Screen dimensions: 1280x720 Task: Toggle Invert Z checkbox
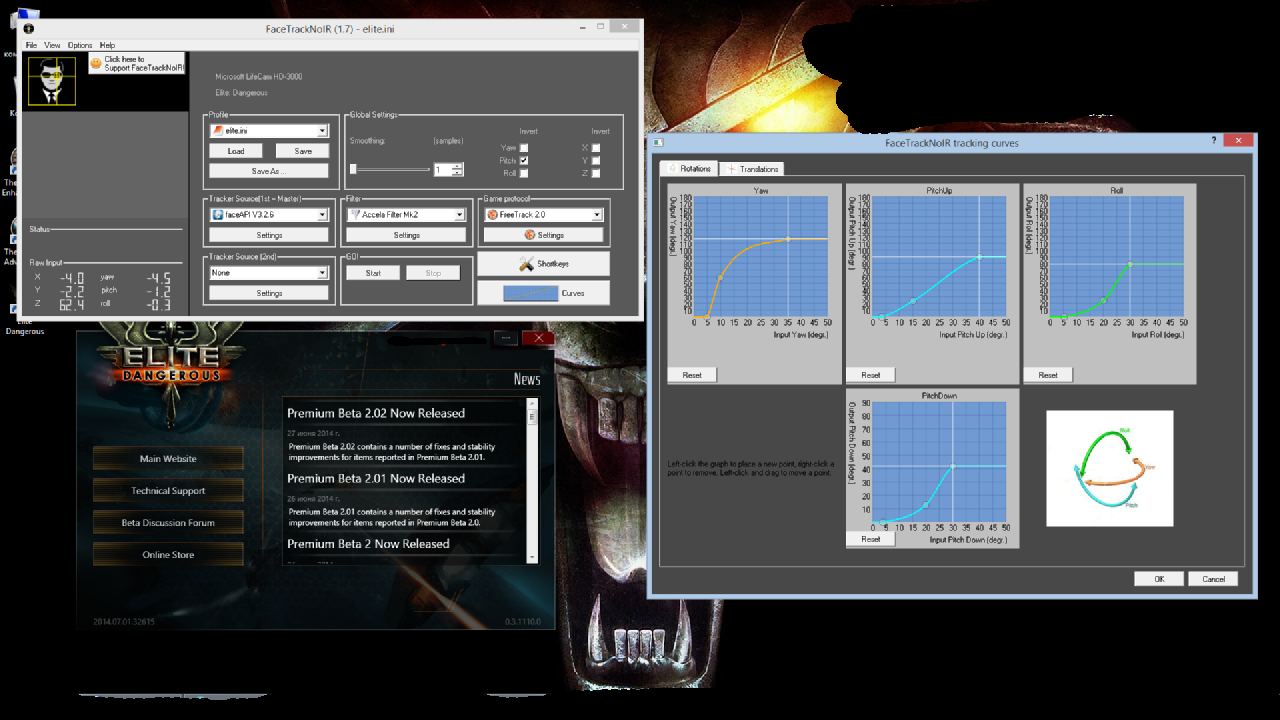pos(596,173)
